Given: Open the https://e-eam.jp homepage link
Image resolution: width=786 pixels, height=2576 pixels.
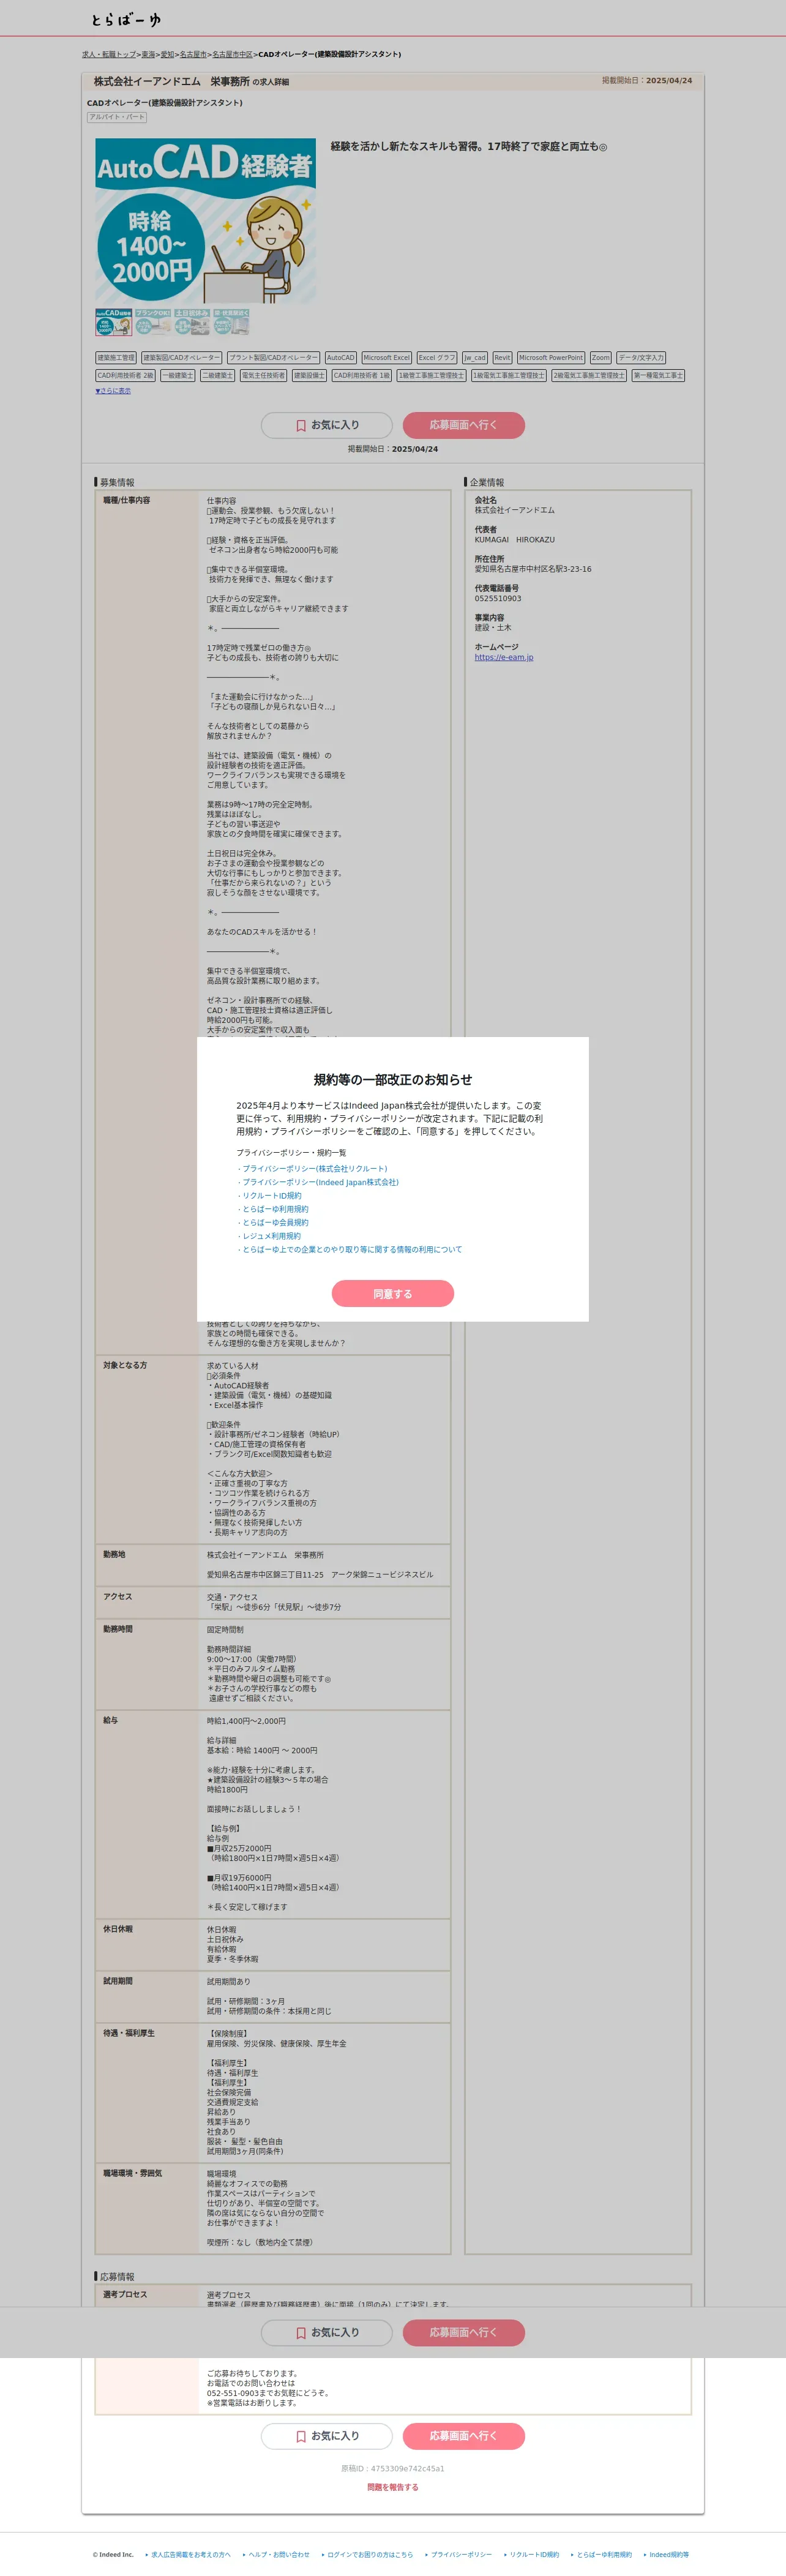Looking at the screenshot, I should pyautogui.click(x=504, y=657).
